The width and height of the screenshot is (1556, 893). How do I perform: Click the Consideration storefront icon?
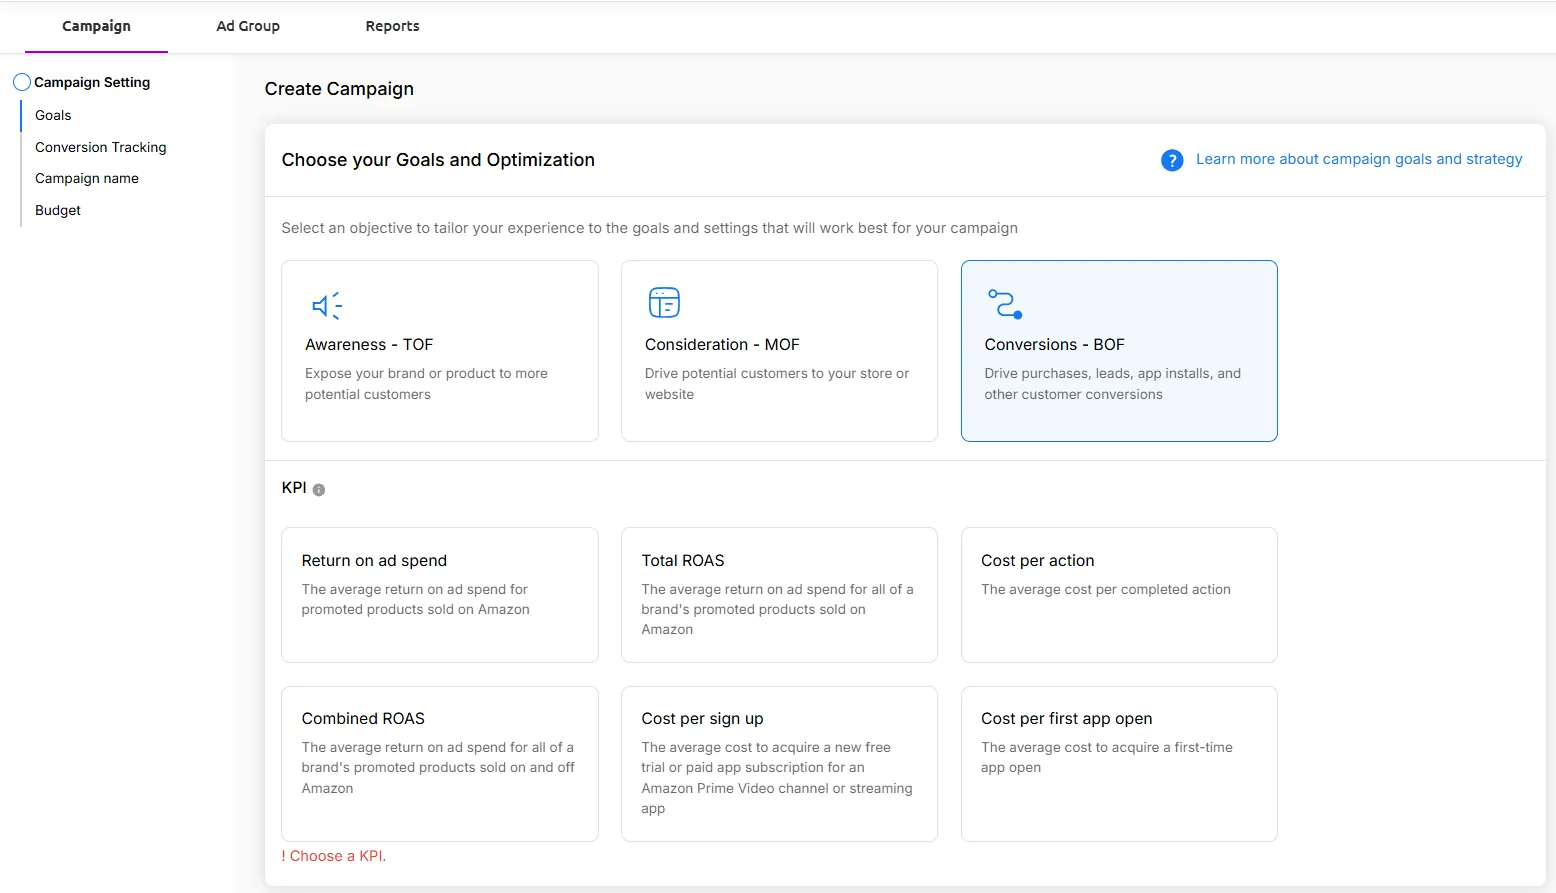point(664,302)
